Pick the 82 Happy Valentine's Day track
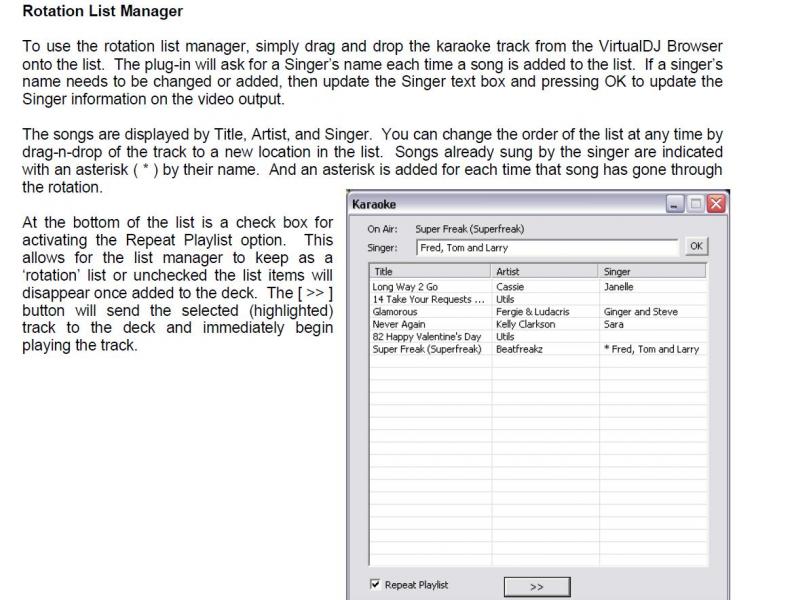The image size is (792, 600). click(427, 337)
